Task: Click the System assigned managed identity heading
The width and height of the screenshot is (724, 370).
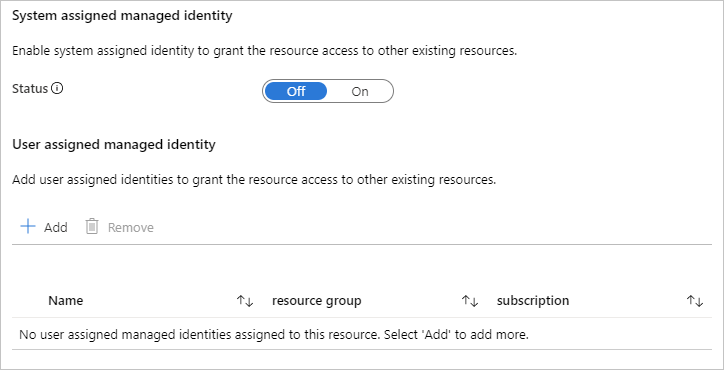Action: (122, 16)
